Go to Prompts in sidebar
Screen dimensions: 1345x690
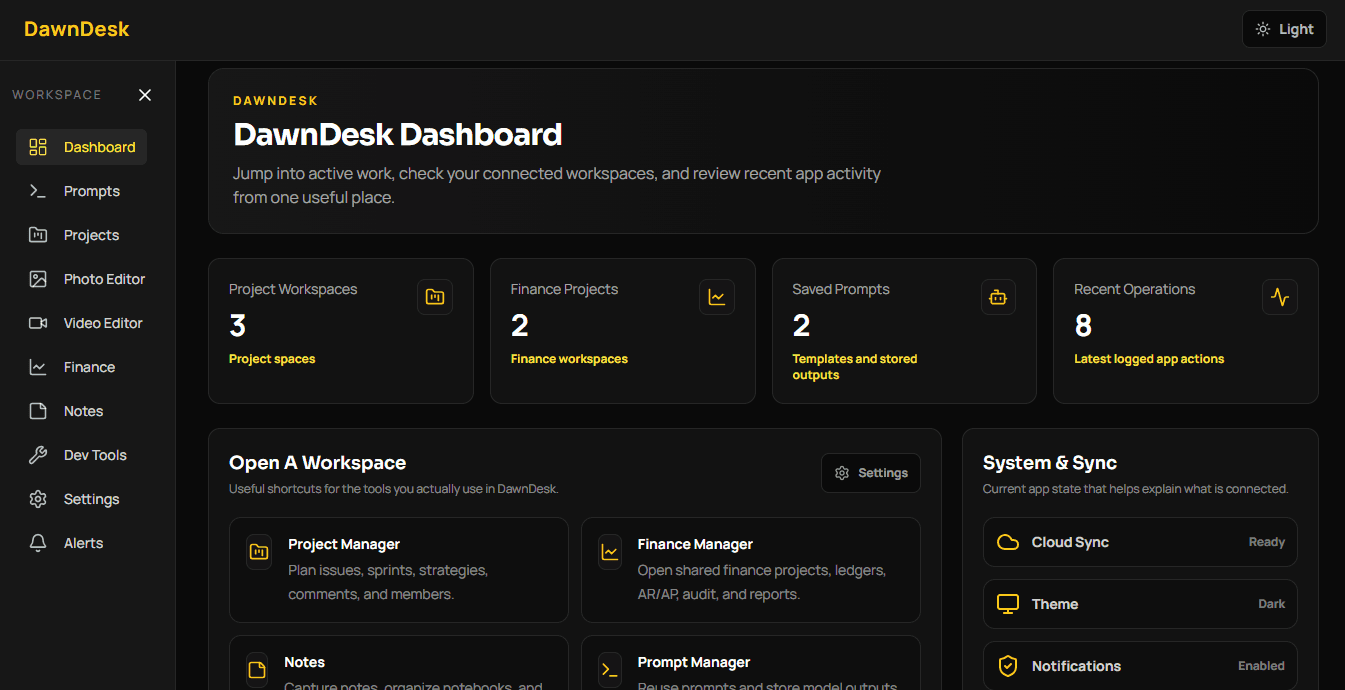click(81, 191)
